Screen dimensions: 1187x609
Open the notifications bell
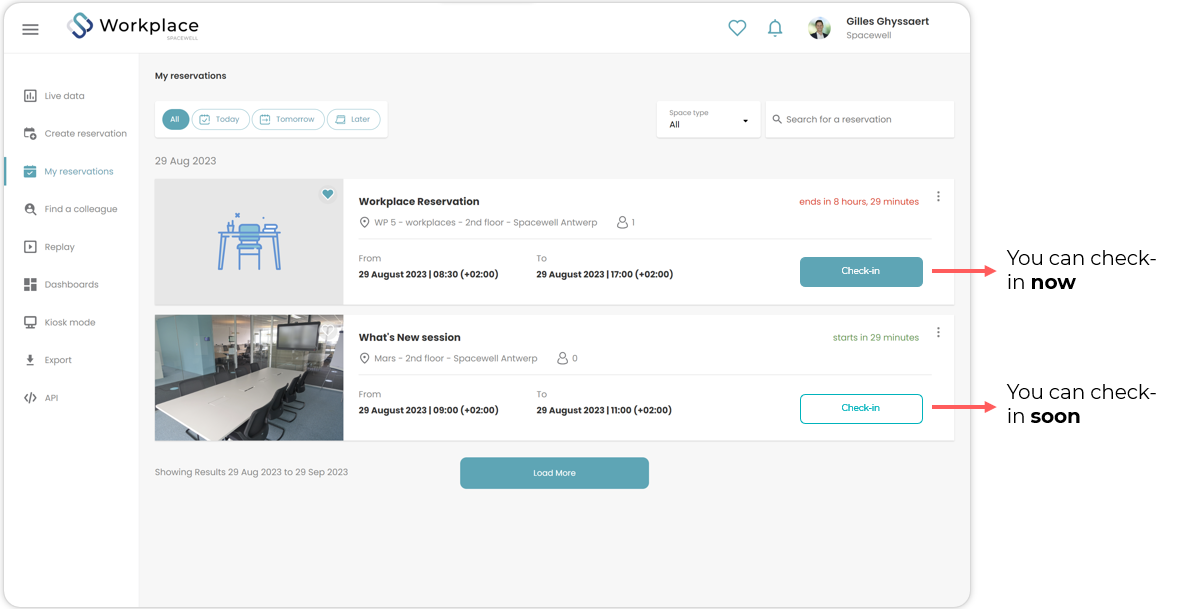pos(774,28)
